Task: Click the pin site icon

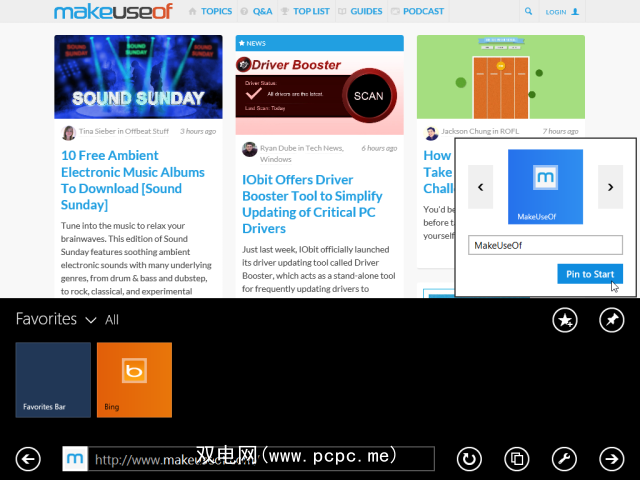Action: click(x=611, y=320)
